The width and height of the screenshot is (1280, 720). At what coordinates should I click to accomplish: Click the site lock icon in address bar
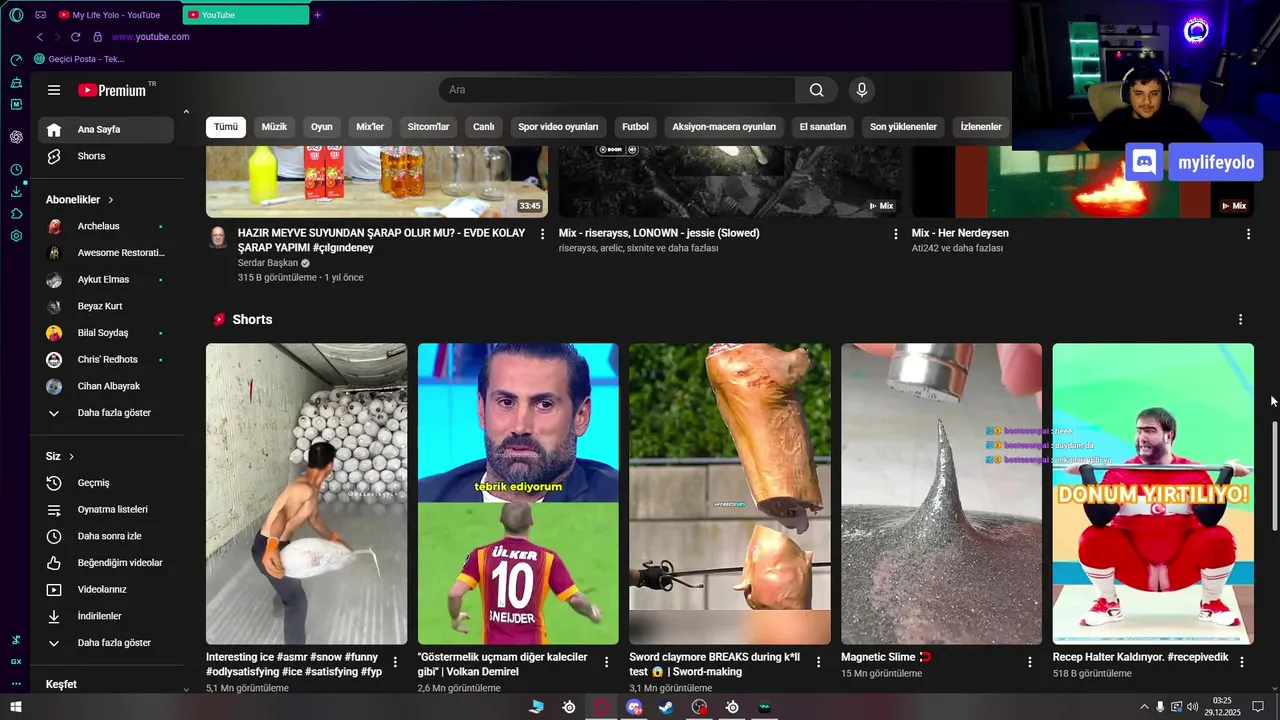pyautogui.click(x=97, y=37)
